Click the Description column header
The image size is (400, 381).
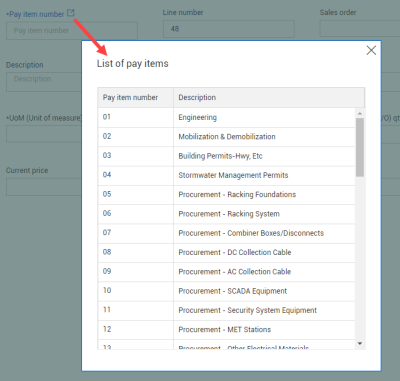269,98
